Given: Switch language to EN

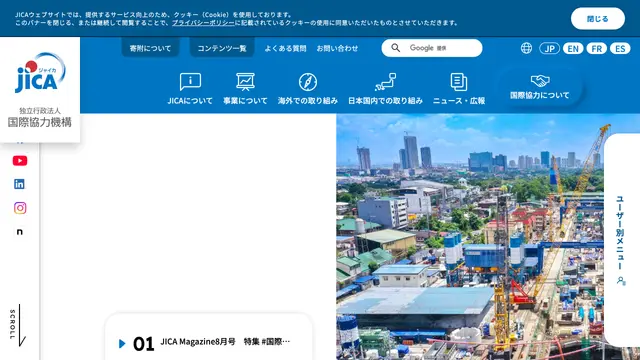Looking at the screenshot, I should coord(573,49).
